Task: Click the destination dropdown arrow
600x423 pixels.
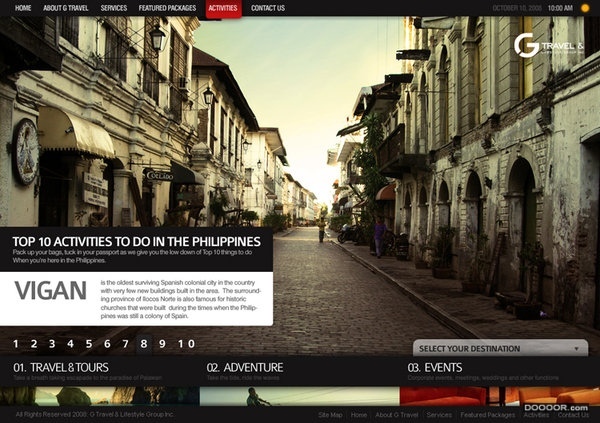Action: coord(576,349)
